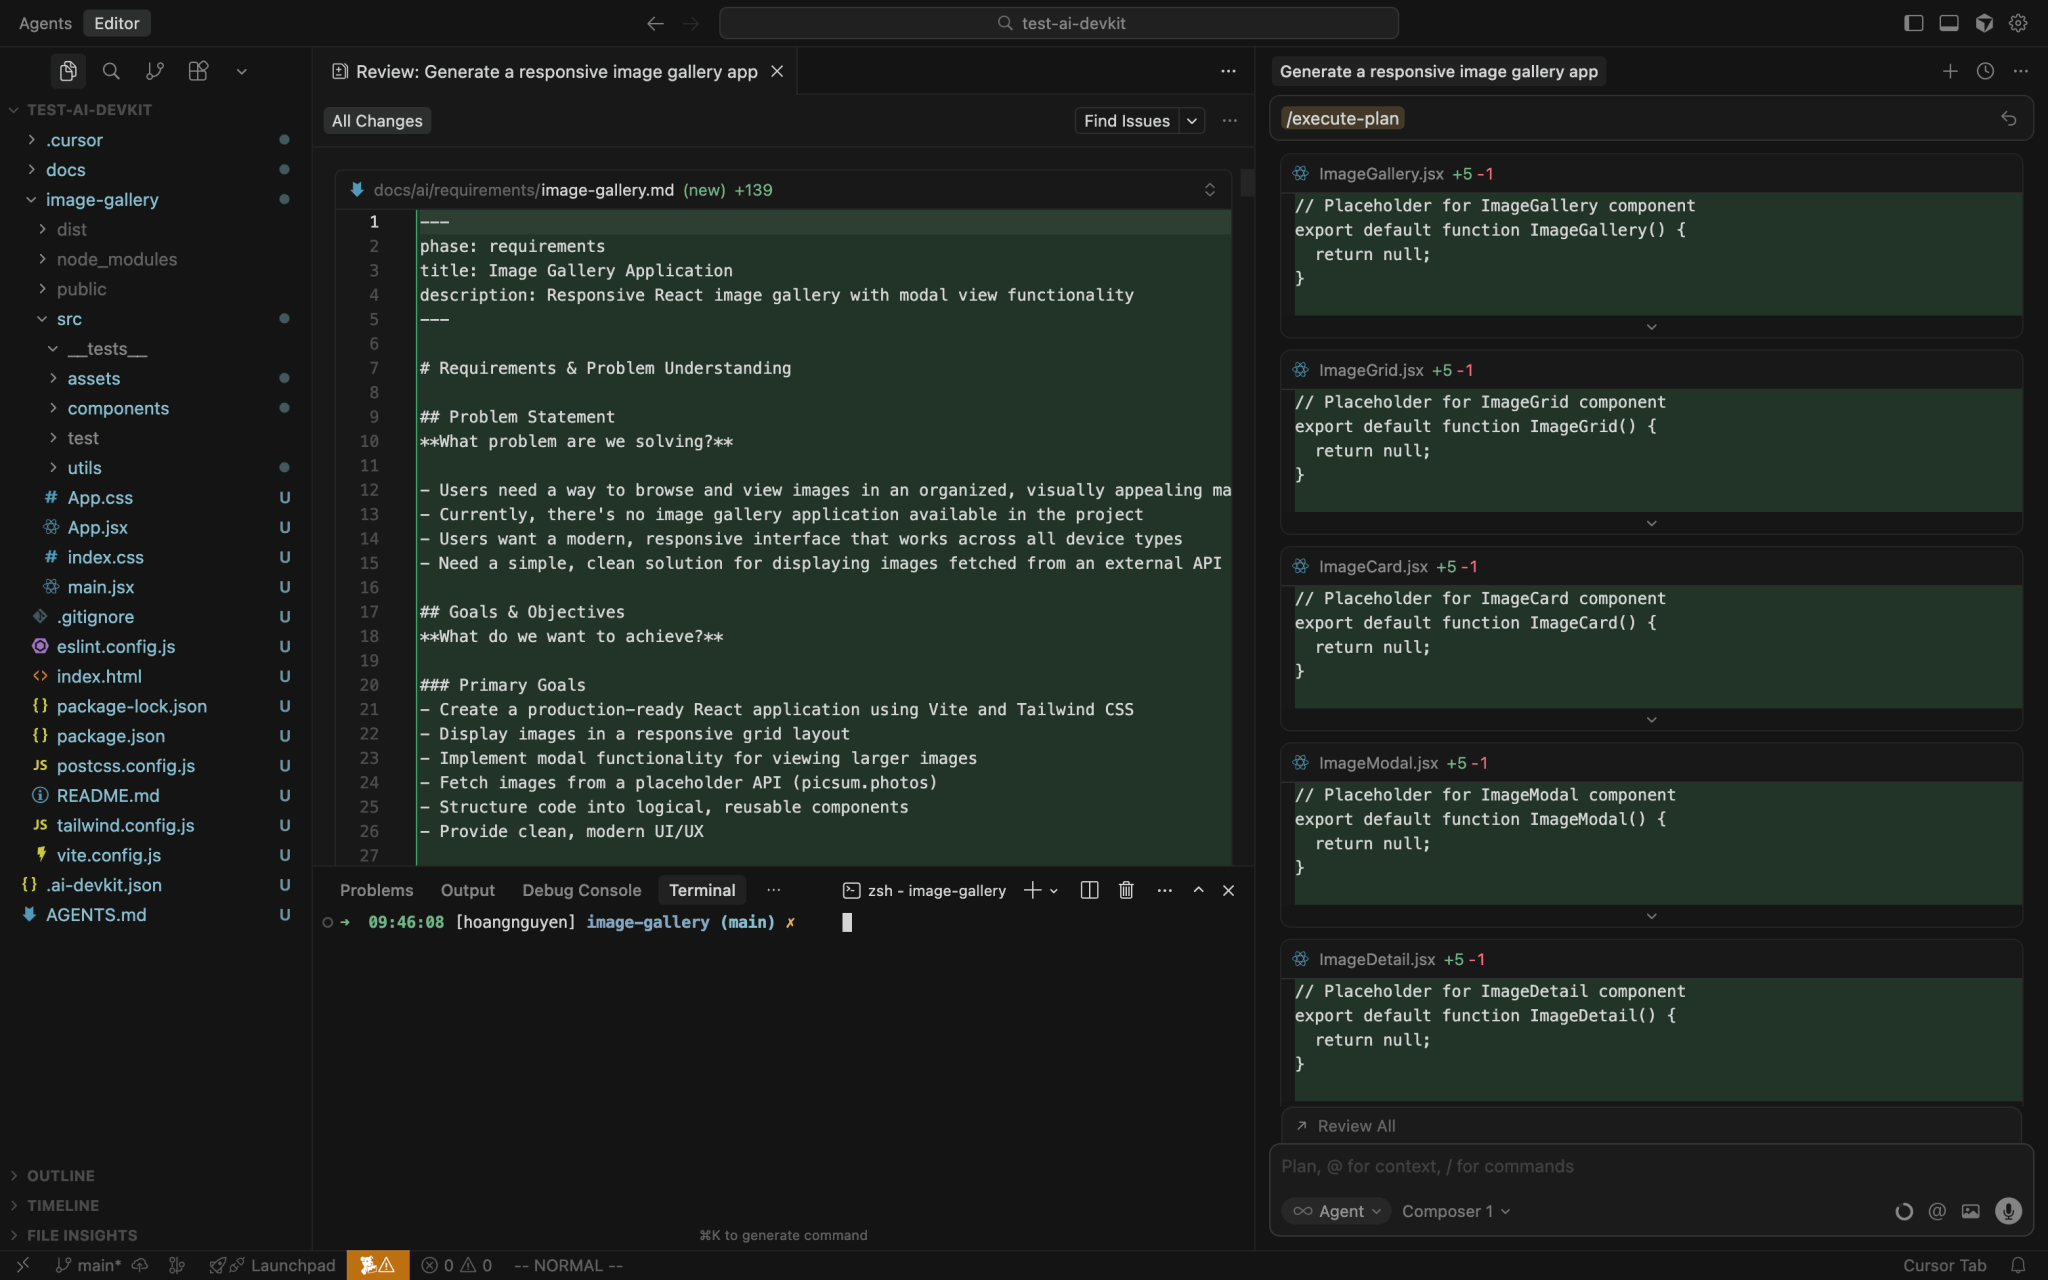The width and height of the screenshot is (2048, 1280).
Task: Collapse the src folder
Action: point(69,318)
